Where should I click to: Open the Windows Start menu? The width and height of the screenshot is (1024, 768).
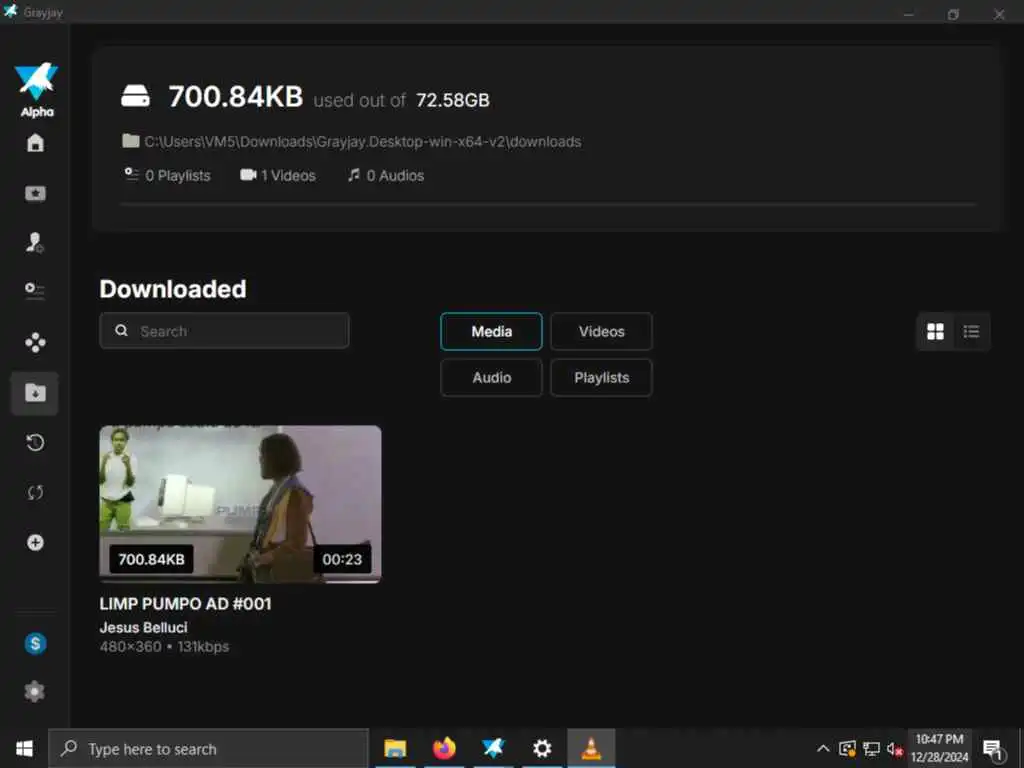[x=24, y=748]
